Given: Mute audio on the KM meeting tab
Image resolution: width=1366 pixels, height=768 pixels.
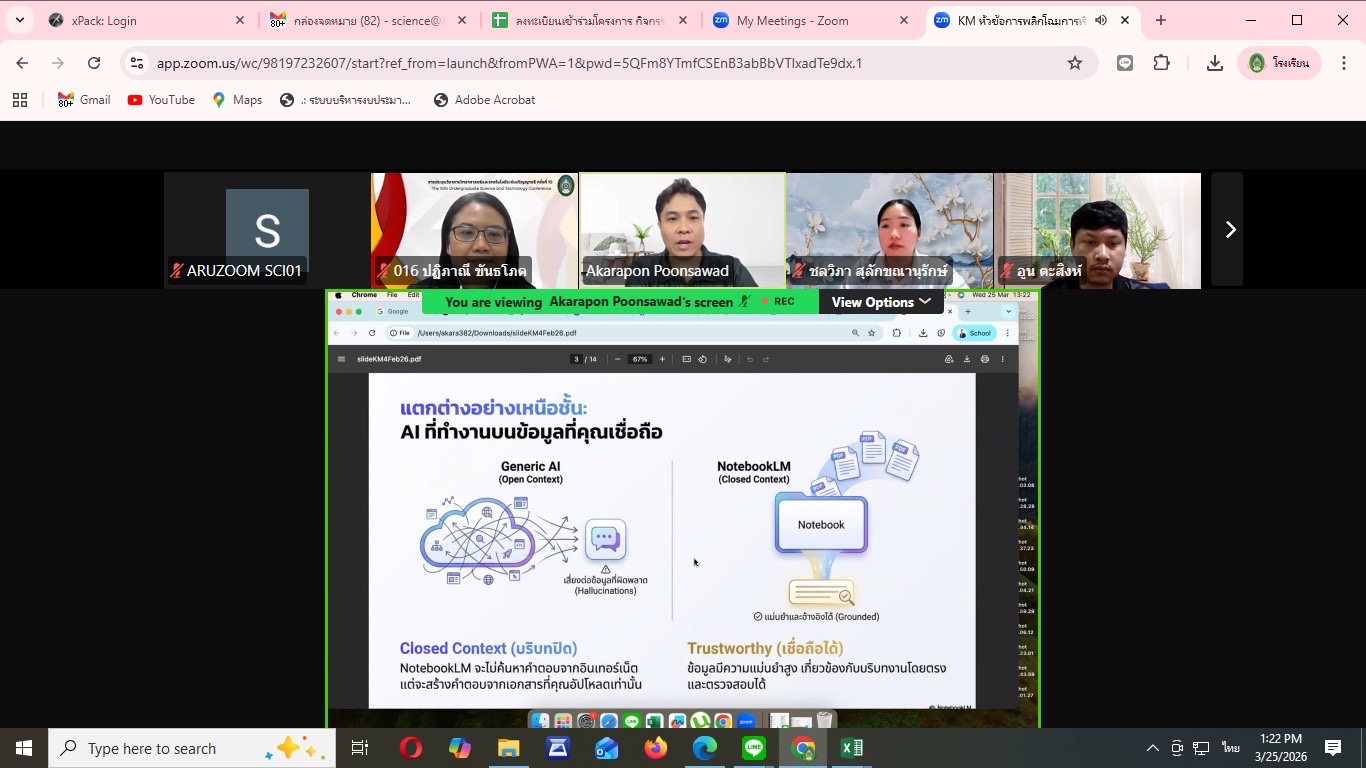Looking at the screenshot, I should [1101, 20].
